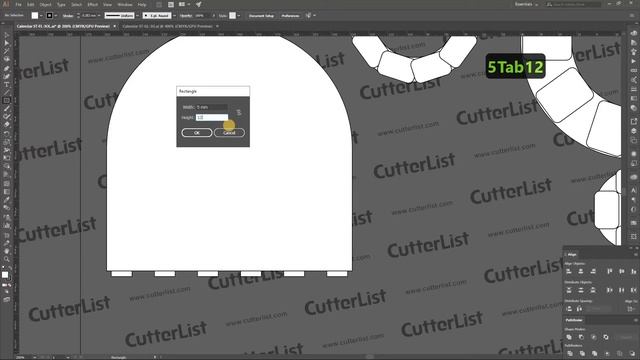Open the Edit menu
640x360 pixels.
pyautogui.click(x=31, y=4)
